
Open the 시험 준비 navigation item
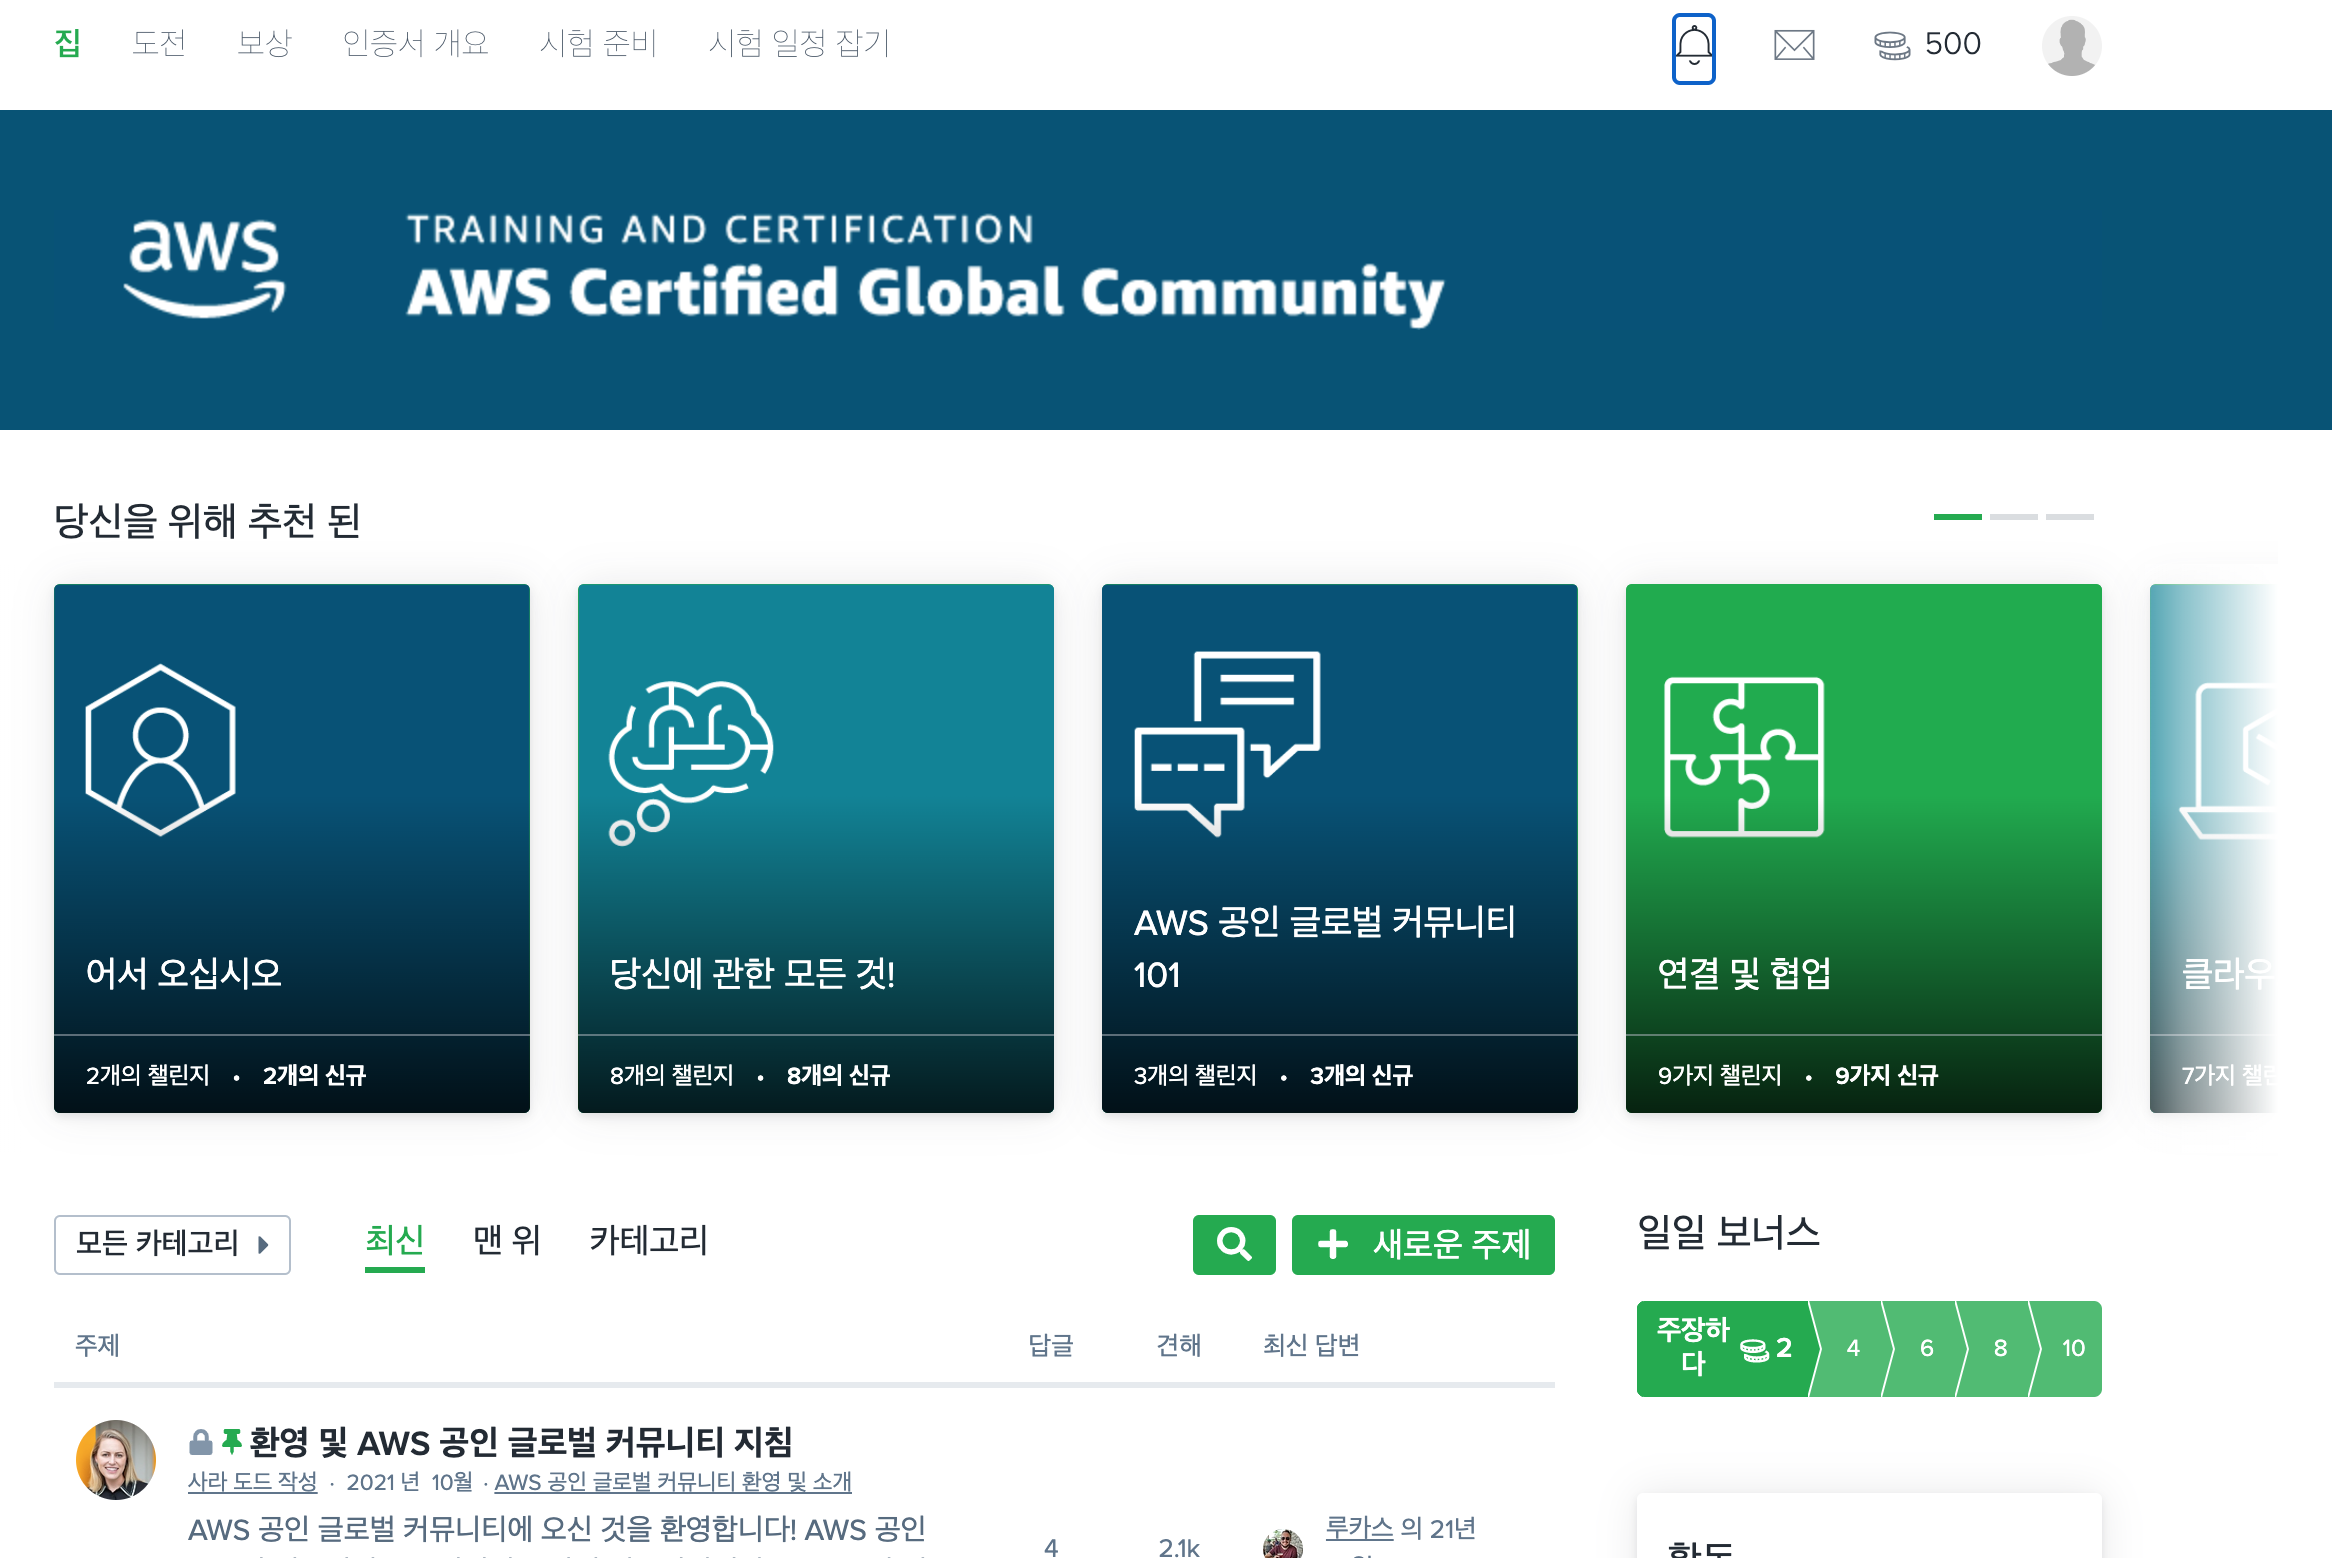click(597, 43)
